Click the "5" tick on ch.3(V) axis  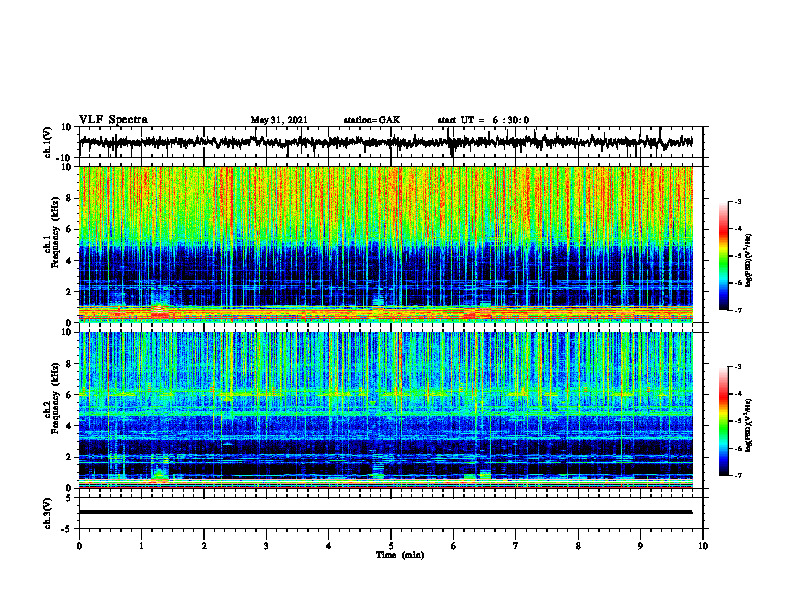[x=69, y=498]
